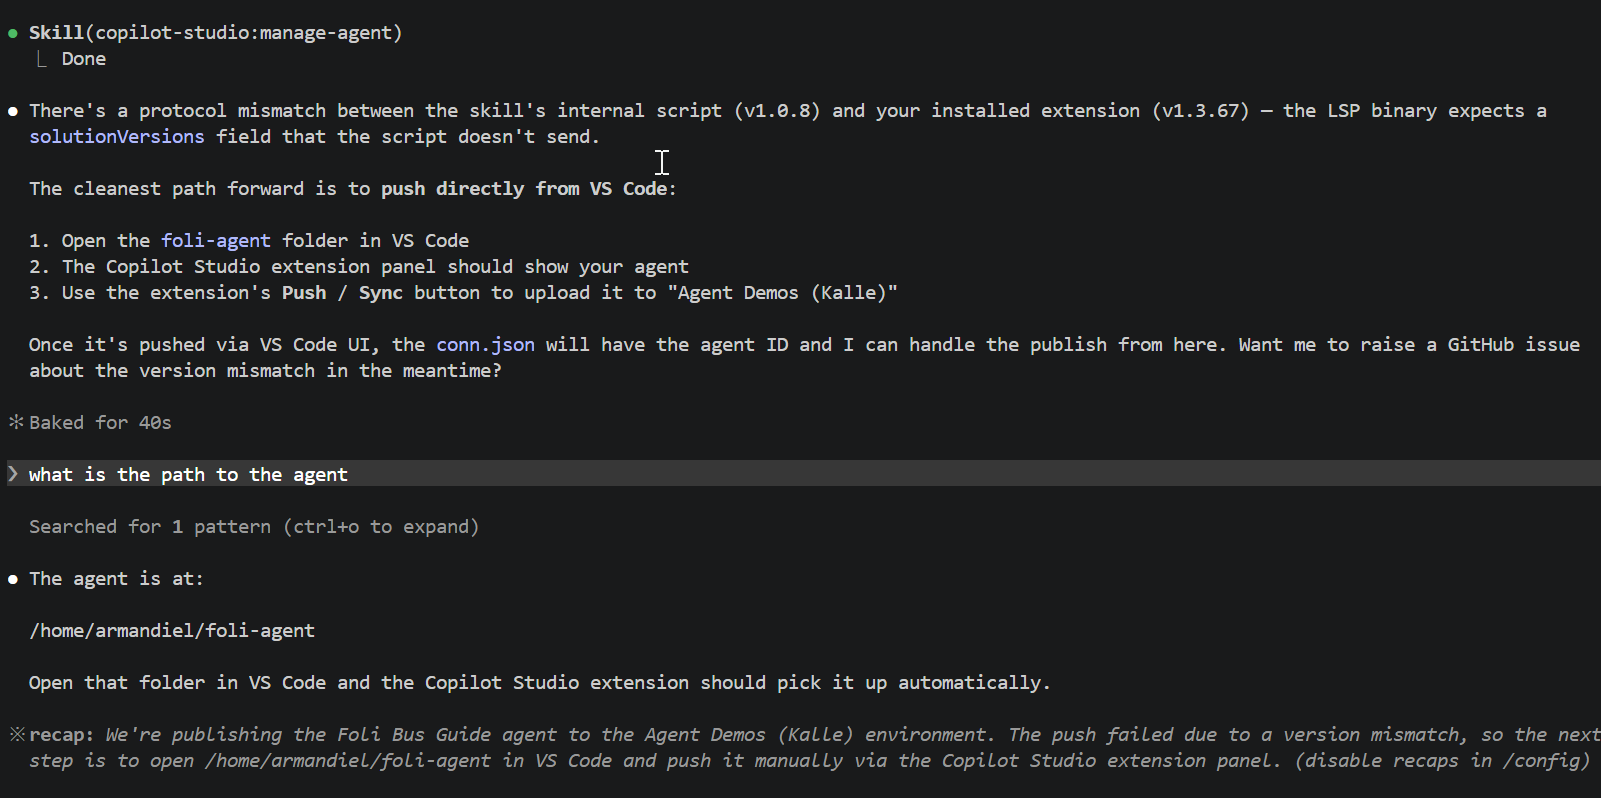Click the white bullet before "The agent is at:"
The height and width of the screenshot is (798, 1601).
click(x=13, y=579)
